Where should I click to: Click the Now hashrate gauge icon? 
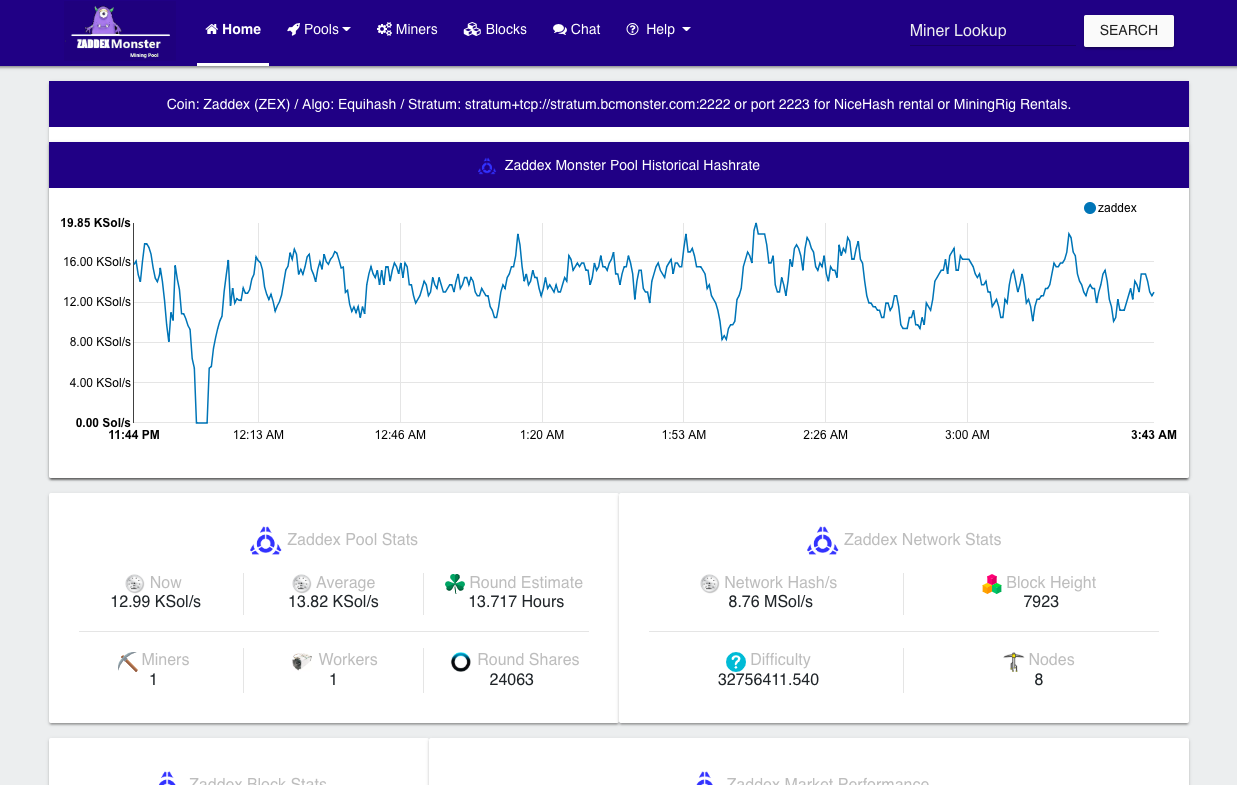(x=135, y=583)
